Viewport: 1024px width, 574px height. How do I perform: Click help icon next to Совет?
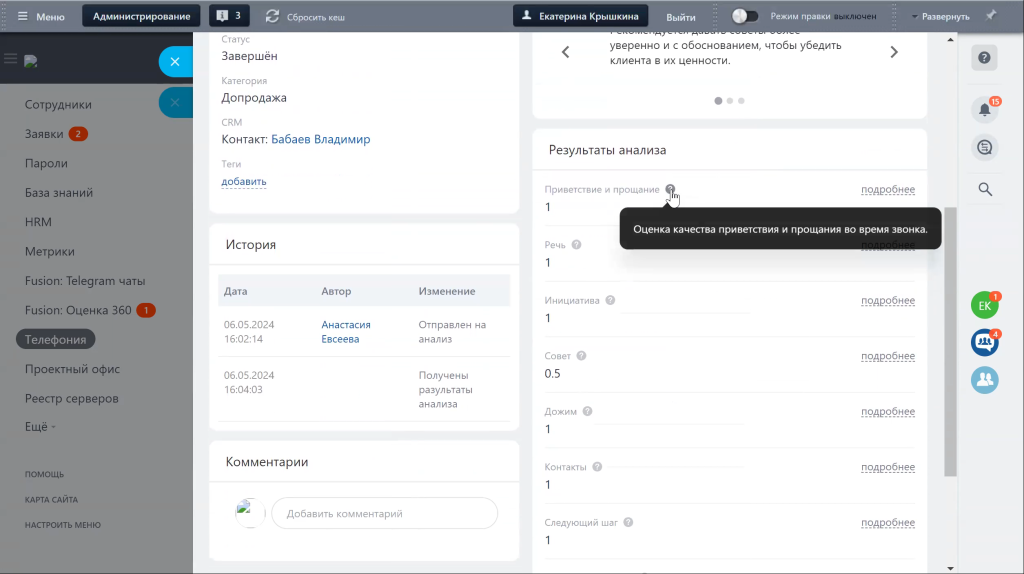[x=581, y=356]
